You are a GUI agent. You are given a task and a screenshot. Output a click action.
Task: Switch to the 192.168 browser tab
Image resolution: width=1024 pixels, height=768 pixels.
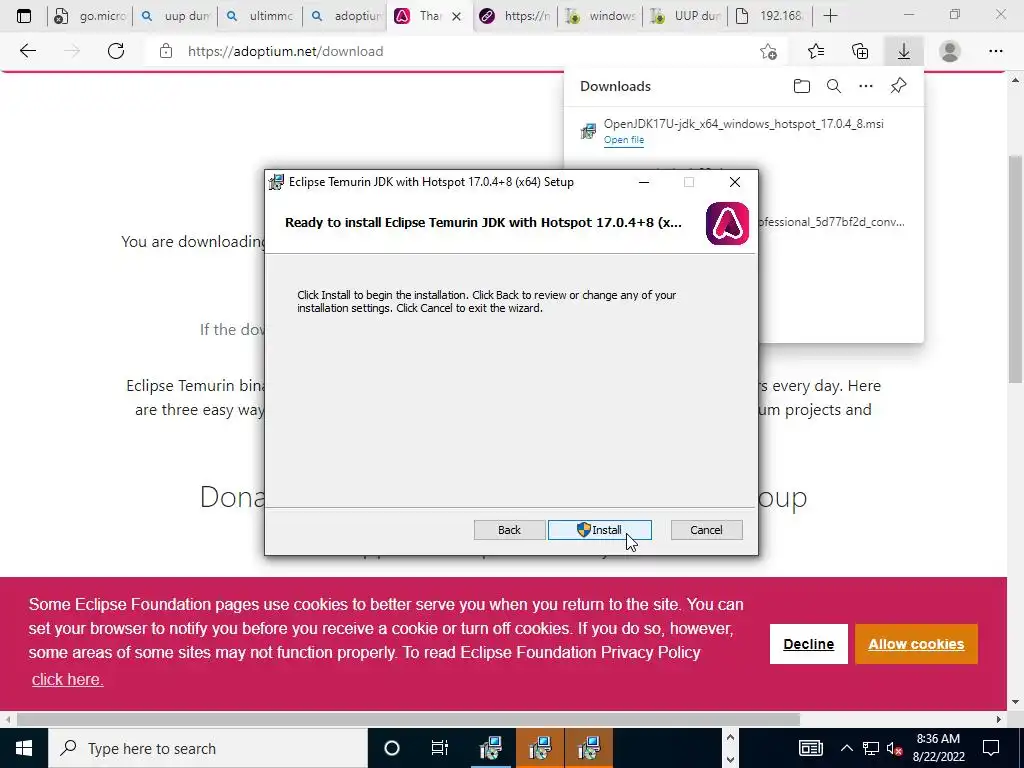click(x=769, y=16)
